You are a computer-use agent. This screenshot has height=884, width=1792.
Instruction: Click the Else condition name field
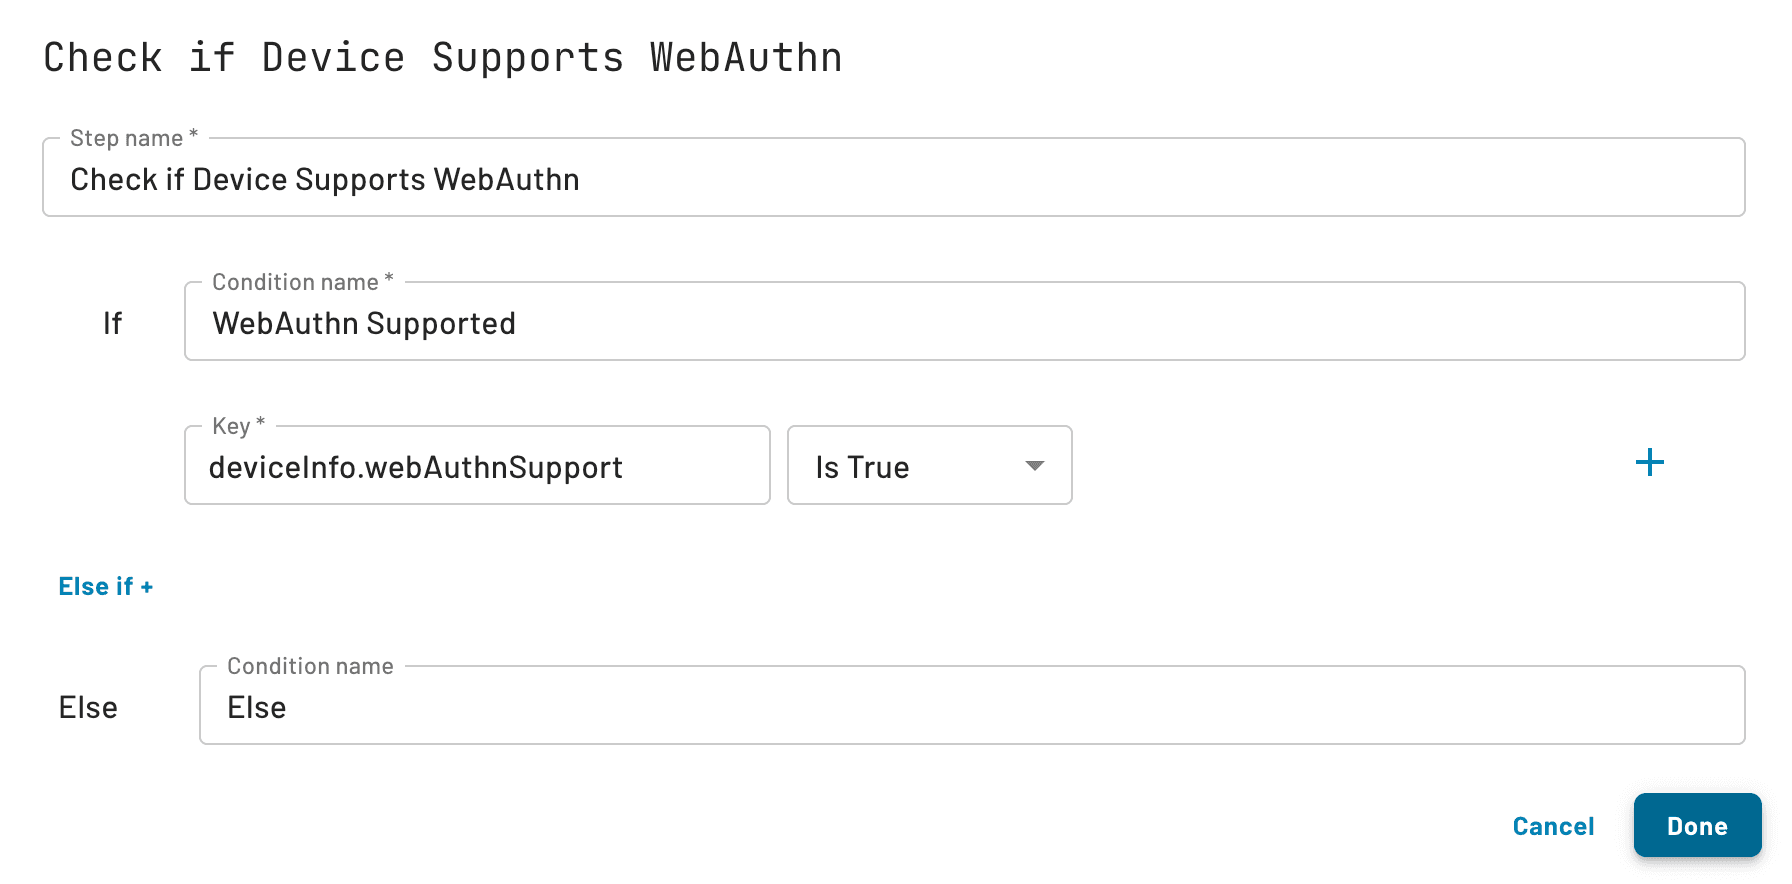pyautogui.click(x=800, y=706)
